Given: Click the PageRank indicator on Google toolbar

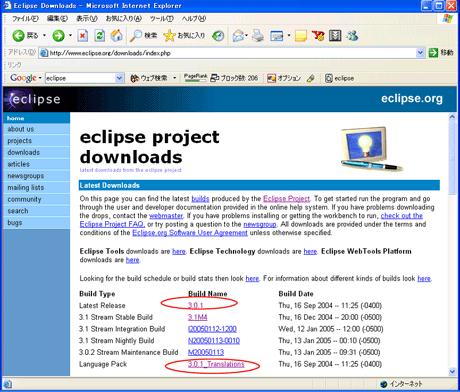Looking at the screenshot, I should tap(195, 78).
